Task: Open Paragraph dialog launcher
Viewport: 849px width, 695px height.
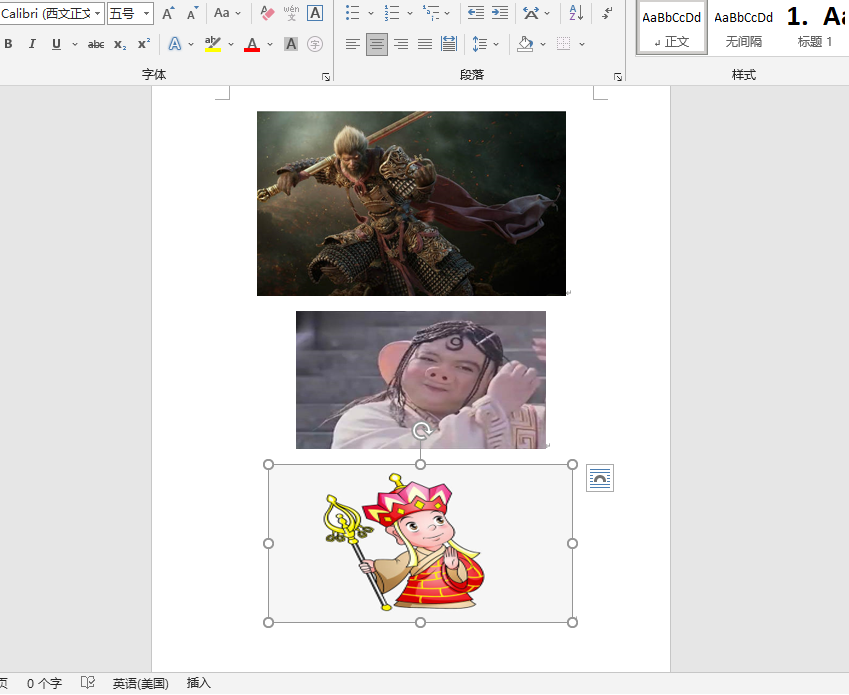Action: point(618,77)
